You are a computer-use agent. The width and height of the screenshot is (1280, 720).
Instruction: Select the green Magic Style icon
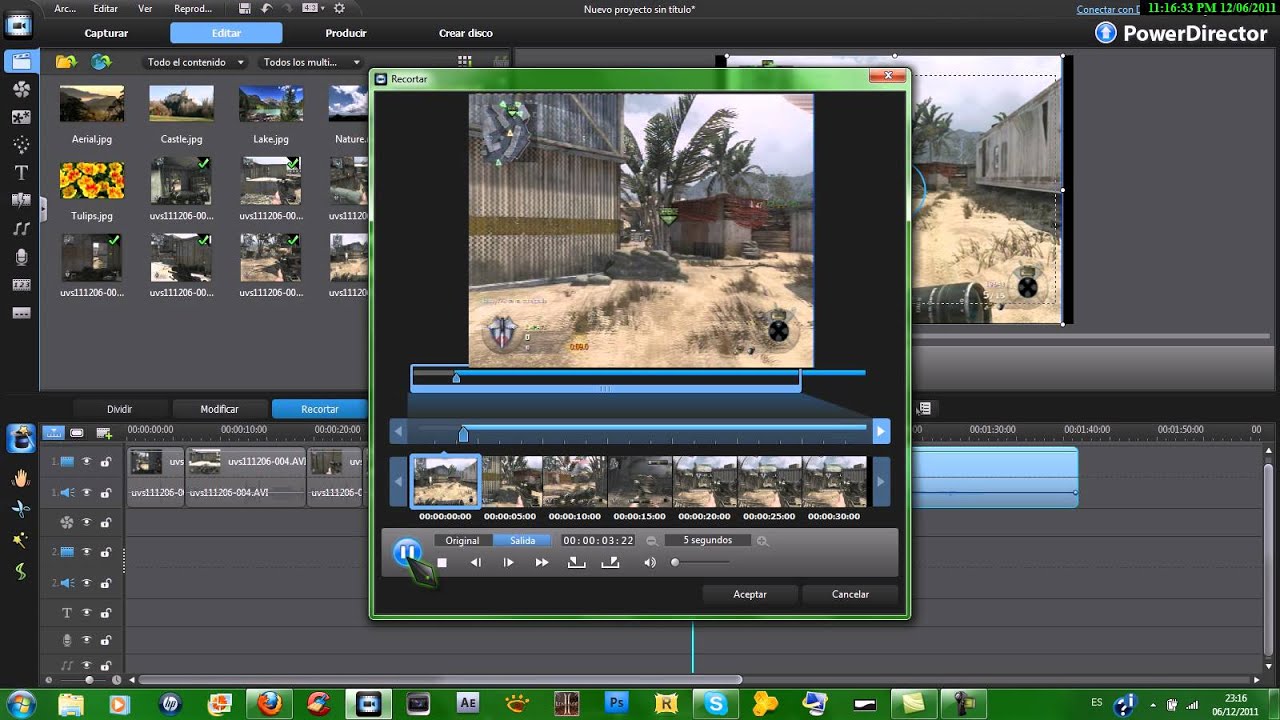coord(20,572)
